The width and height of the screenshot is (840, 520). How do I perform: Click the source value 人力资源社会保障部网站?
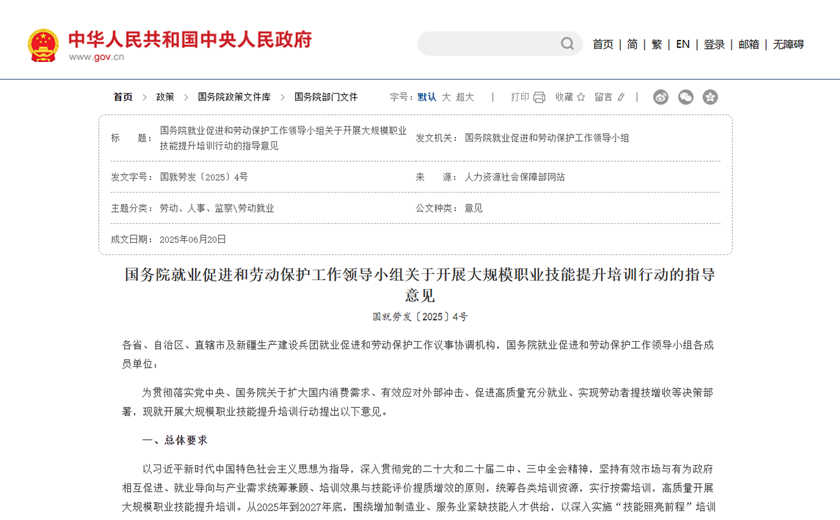(x=514, y=177)
